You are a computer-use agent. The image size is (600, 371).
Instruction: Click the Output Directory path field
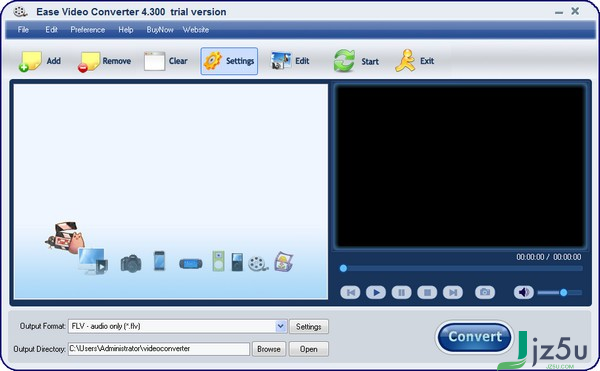[x=159, y=349]
